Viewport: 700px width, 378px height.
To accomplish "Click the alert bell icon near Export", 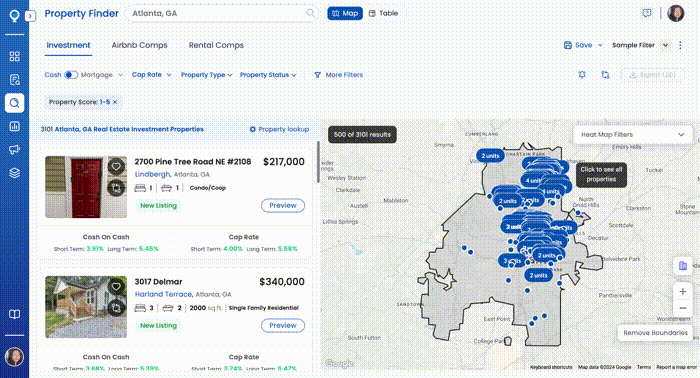I will [582, 75].
